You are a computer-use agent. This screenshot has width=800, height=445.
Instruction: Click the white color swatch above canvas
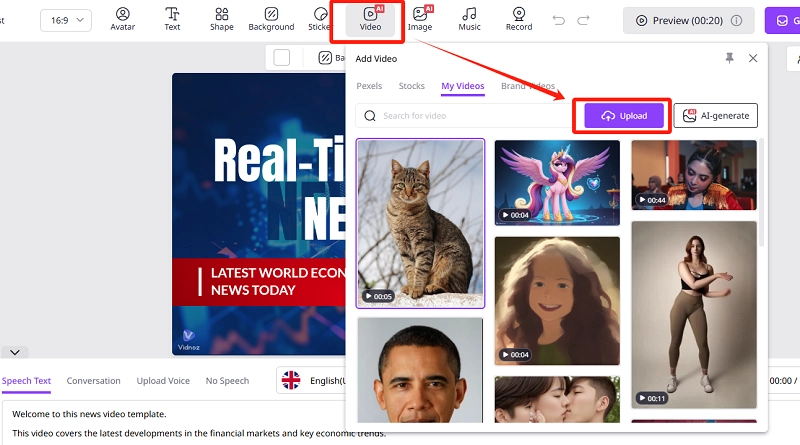(282, 57)
